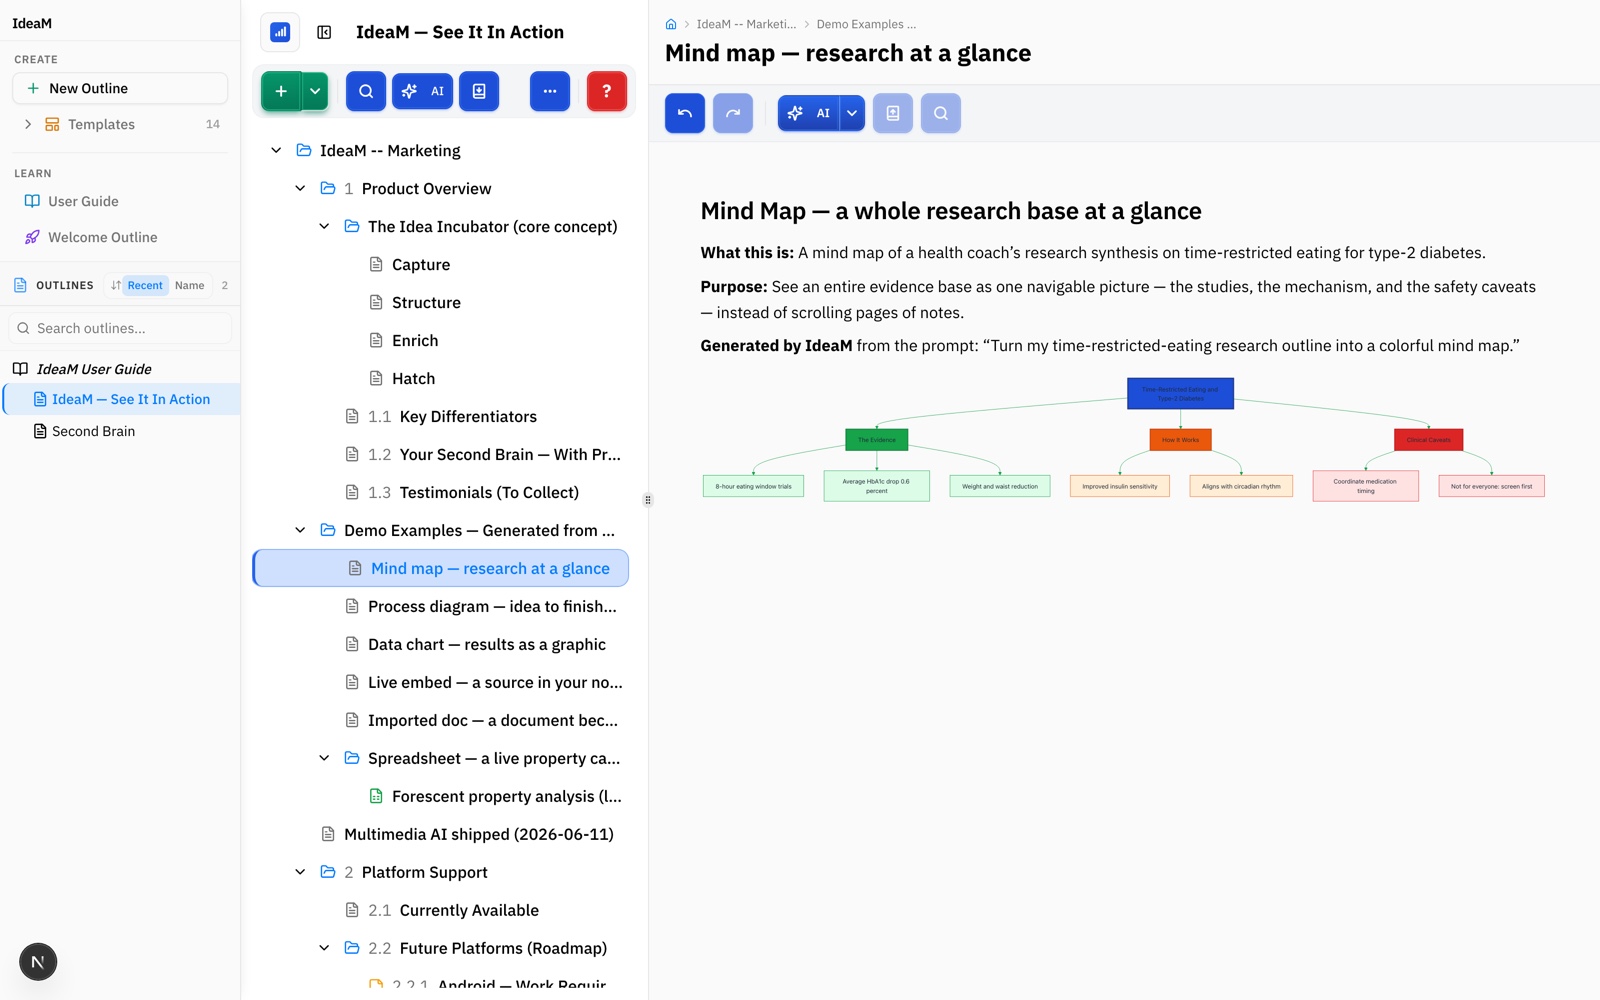The height and width of the screenshot is (1000, 1600).
Task: Select the Structure node
Action: click(x=426, y=302)
